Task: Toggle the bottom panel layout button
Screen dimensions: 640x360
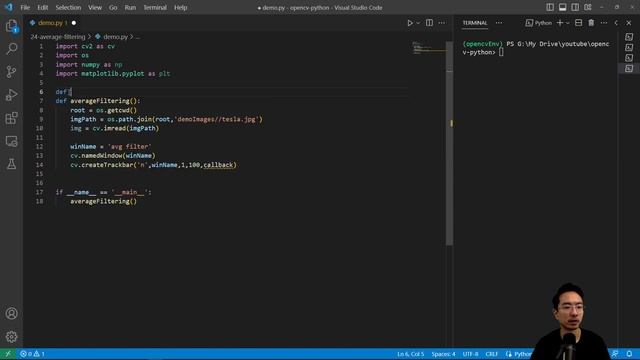Action: coord(562,7)
